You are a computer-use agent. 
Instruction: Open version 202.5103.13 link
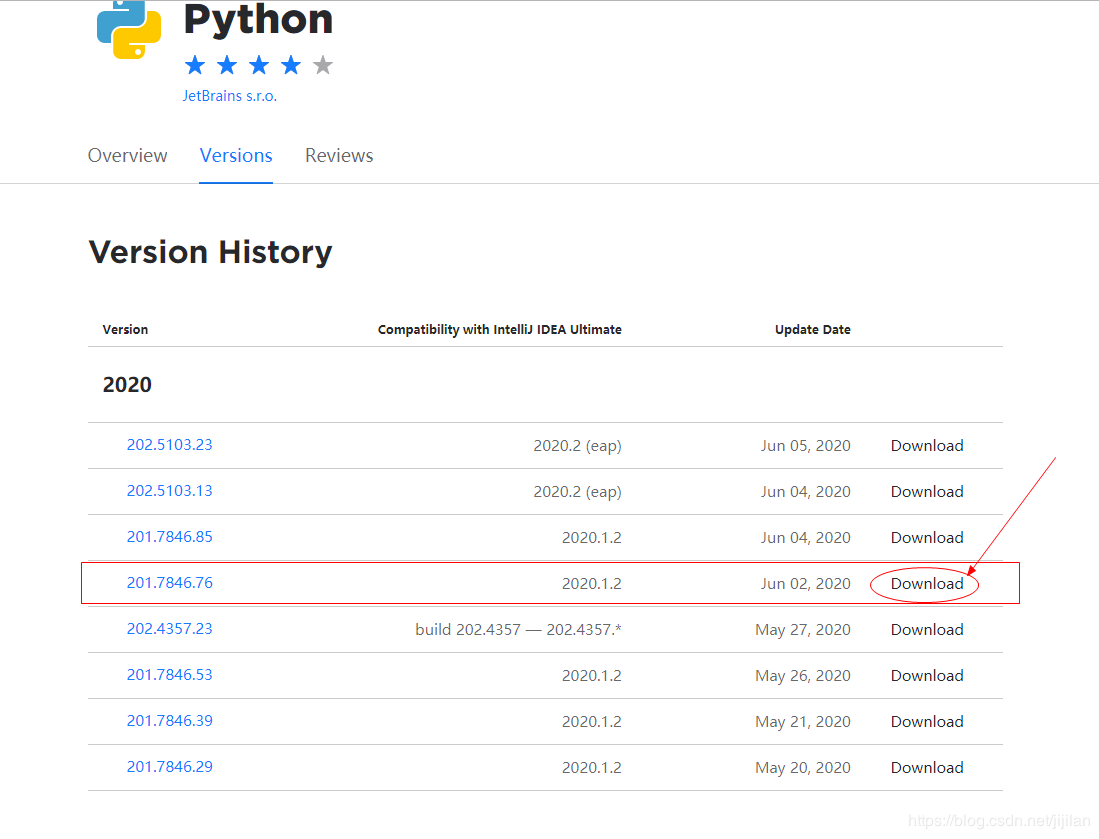[169, 491]
